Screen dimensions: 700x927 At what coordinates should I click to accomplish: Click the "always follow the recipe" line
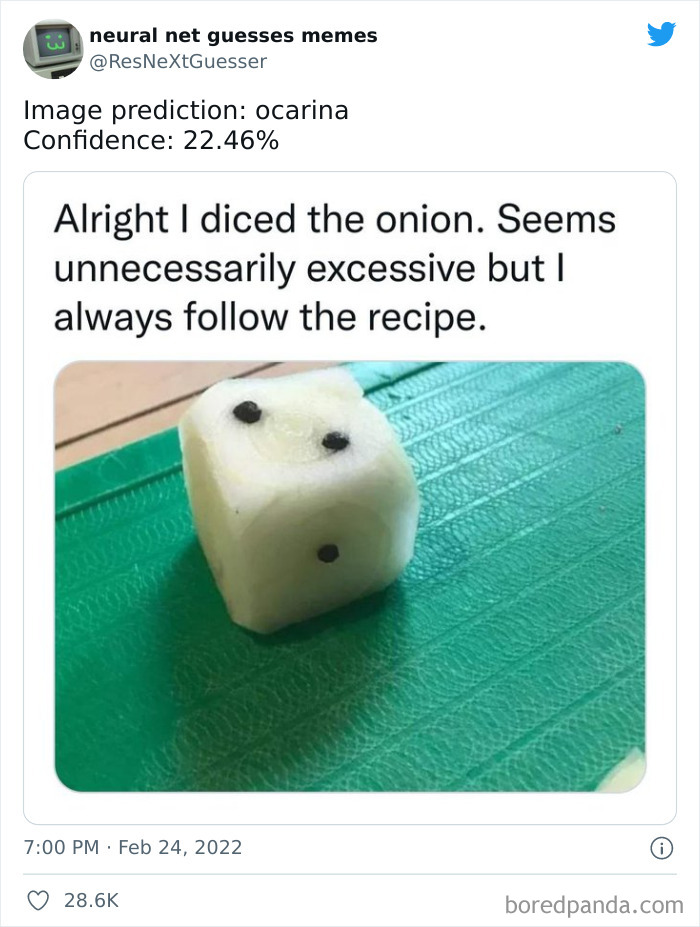[x=268, y=318]
